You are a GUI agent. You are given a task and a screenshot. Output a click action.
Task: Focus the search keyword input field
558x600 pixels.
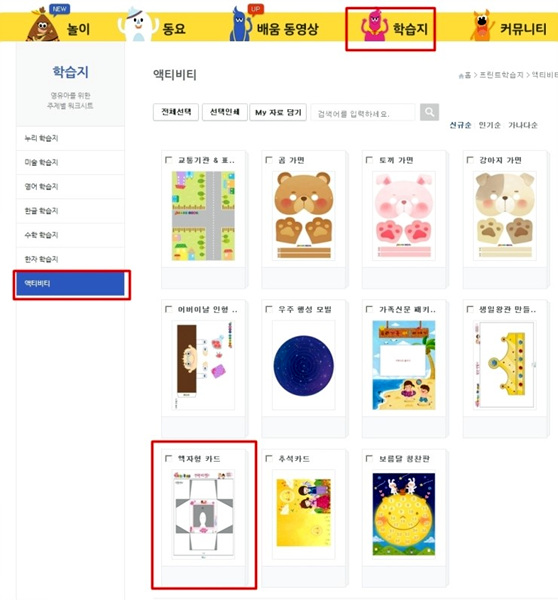tap(363, 113)
